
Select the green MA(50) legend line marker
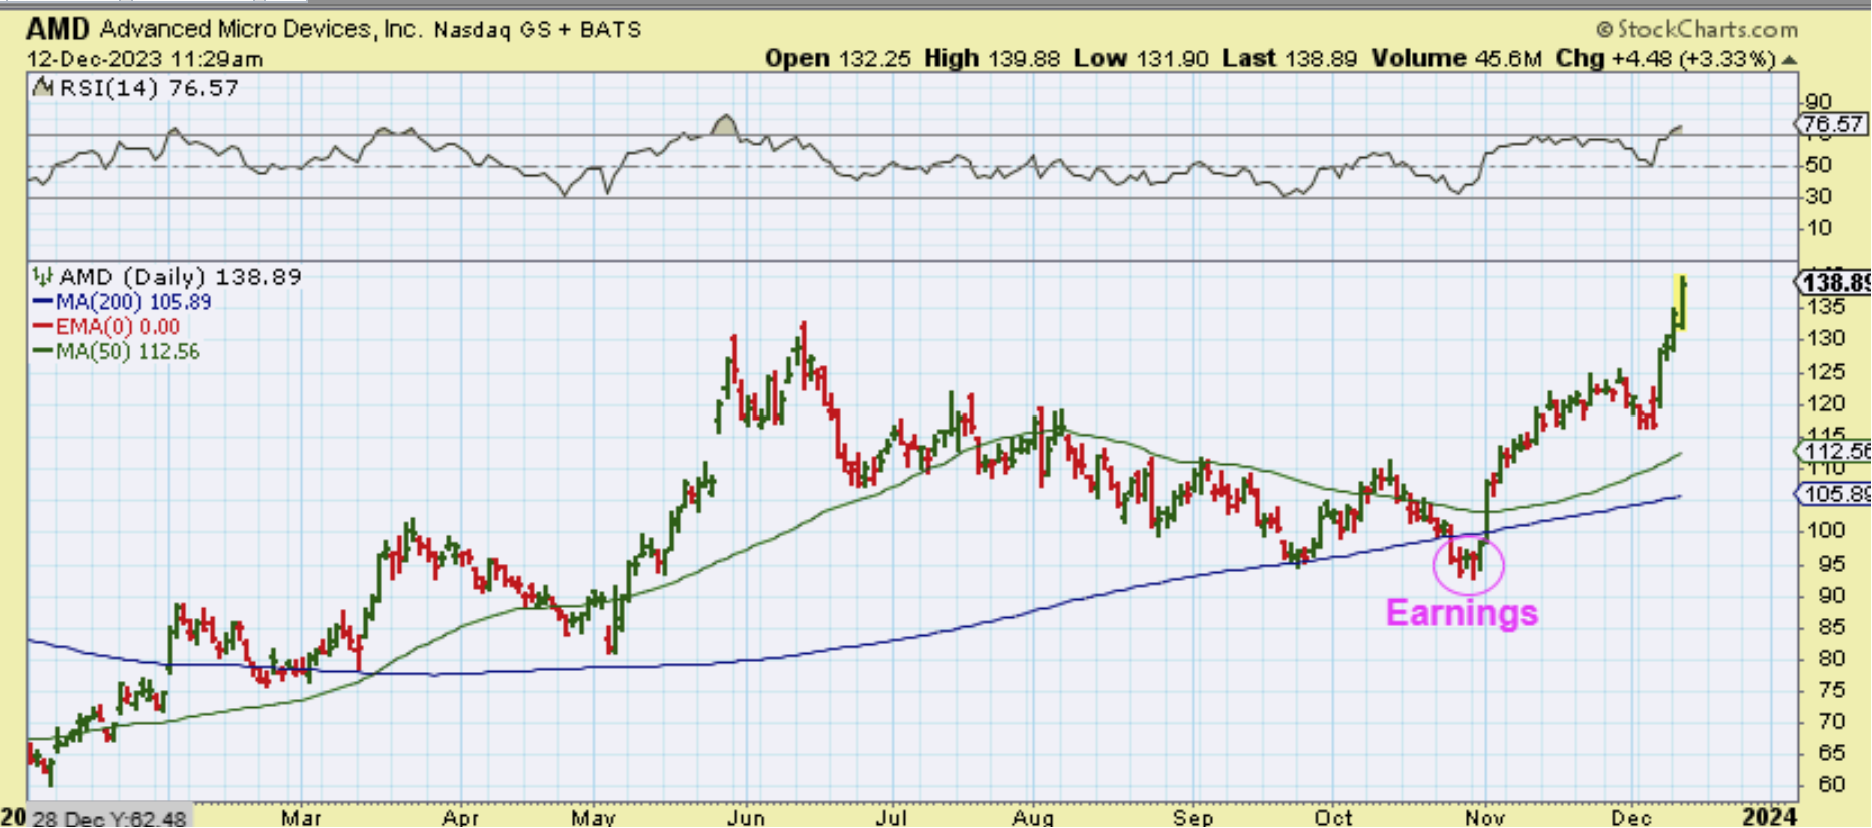click(43, 352)
